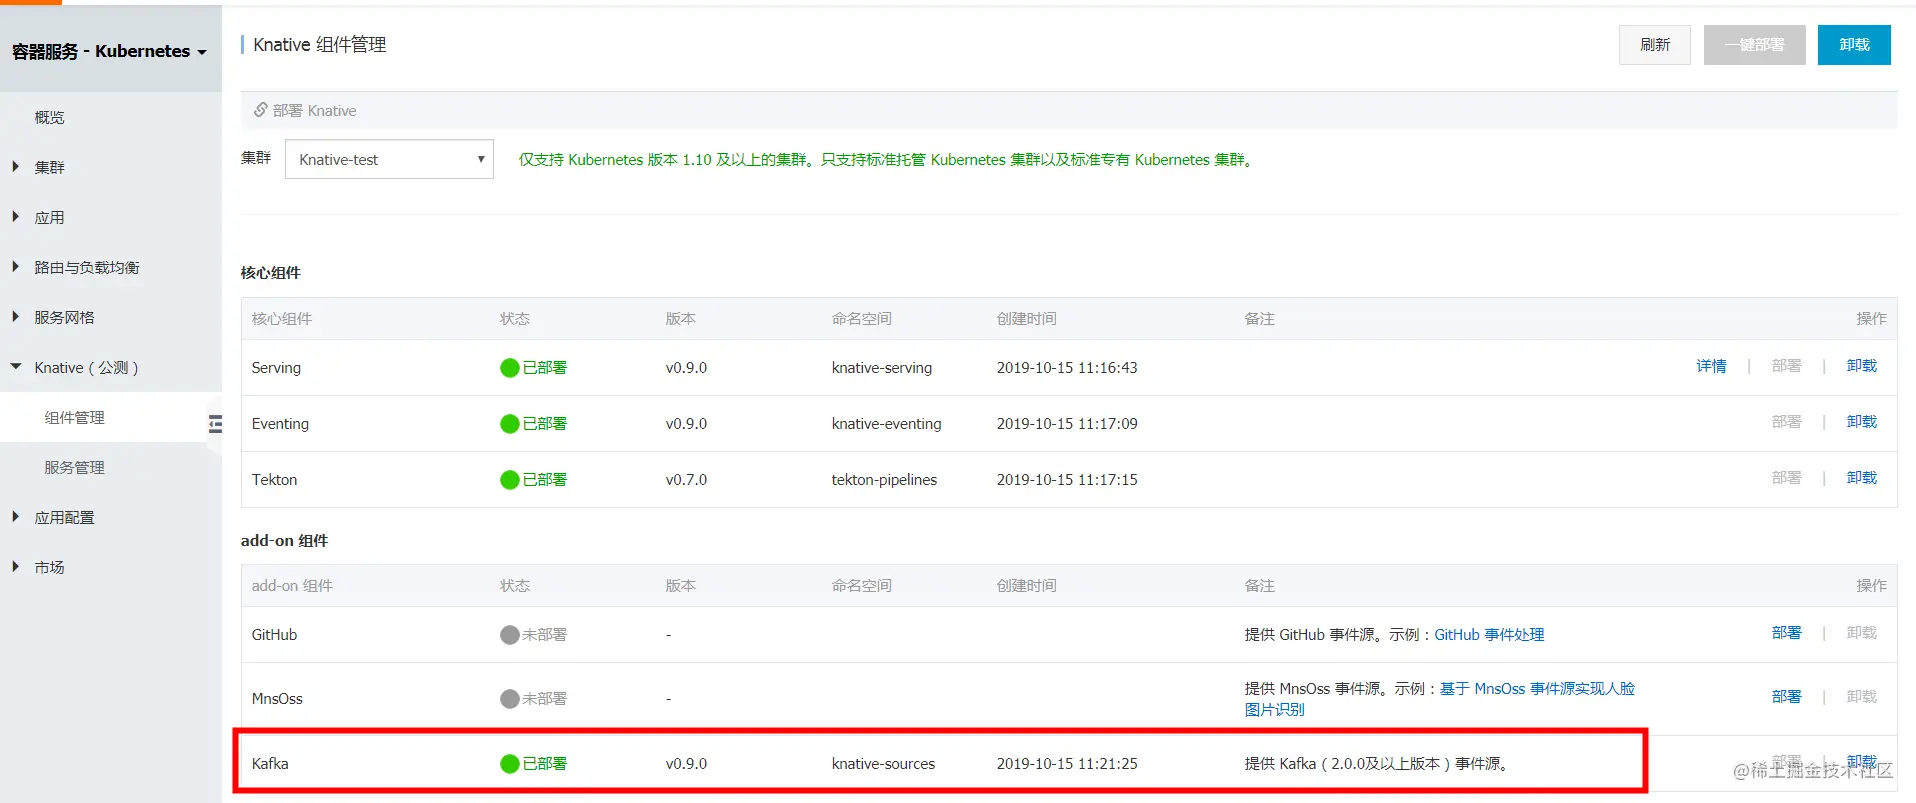Image resolution: width=1916 pixels, height=803 pixels.
Task: Click the GitHub add-on name
Action: click(274, 635)
